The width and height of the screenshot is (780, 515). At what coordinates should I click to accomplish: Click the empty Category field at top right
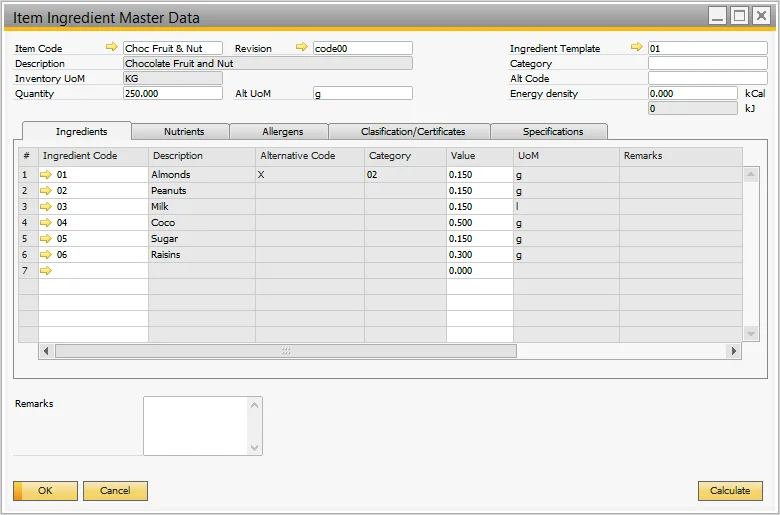click(707, 63)
